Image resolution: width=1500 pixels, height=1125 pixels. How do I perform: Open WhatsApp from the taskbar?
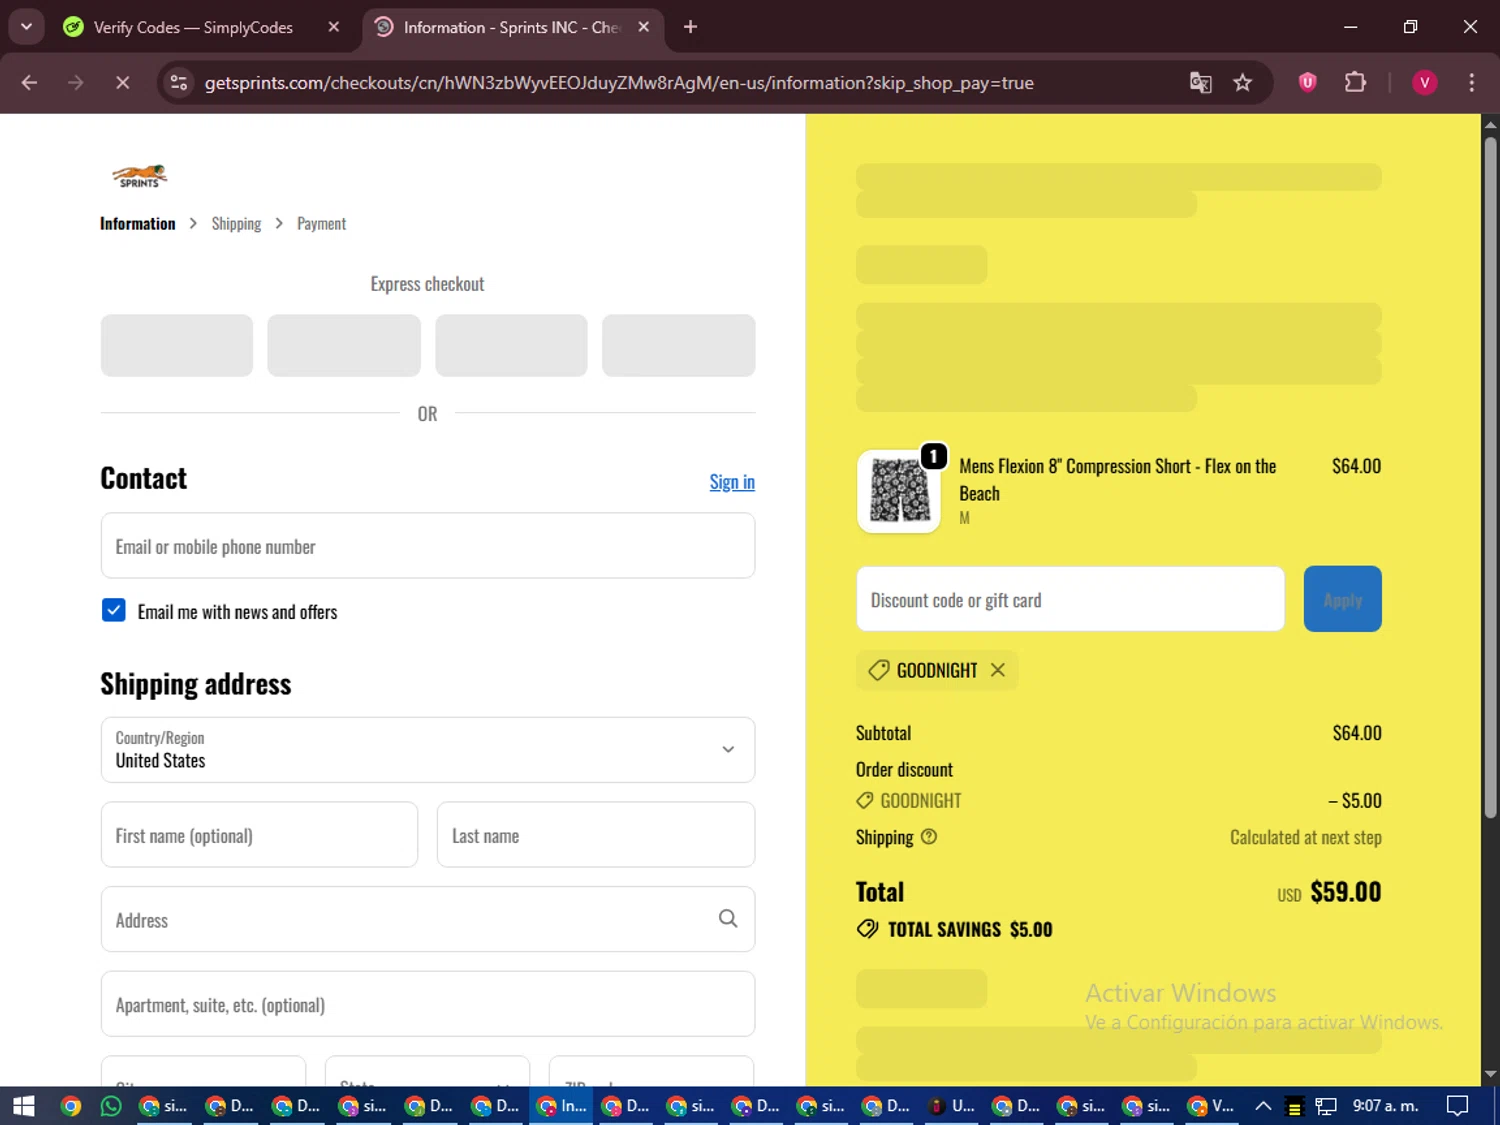tap(111, 1106)
